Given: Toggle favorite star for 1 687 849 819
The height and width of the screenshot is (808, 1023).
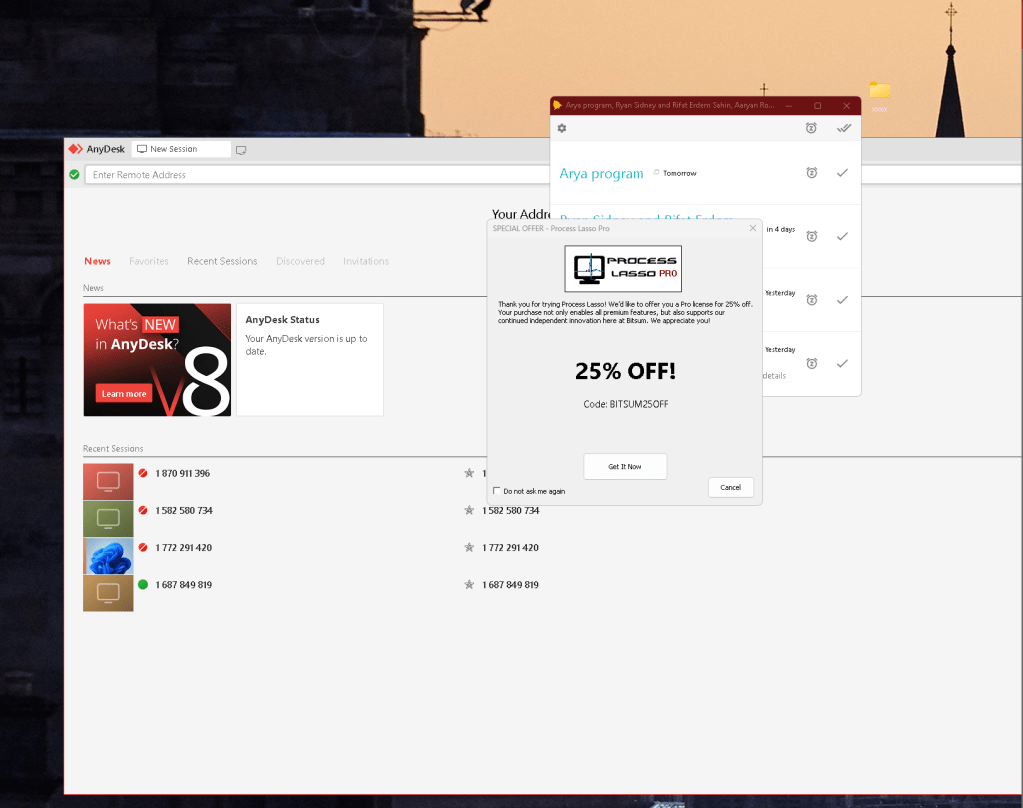Looking at the screenshot, I should (x=469, y=584).
